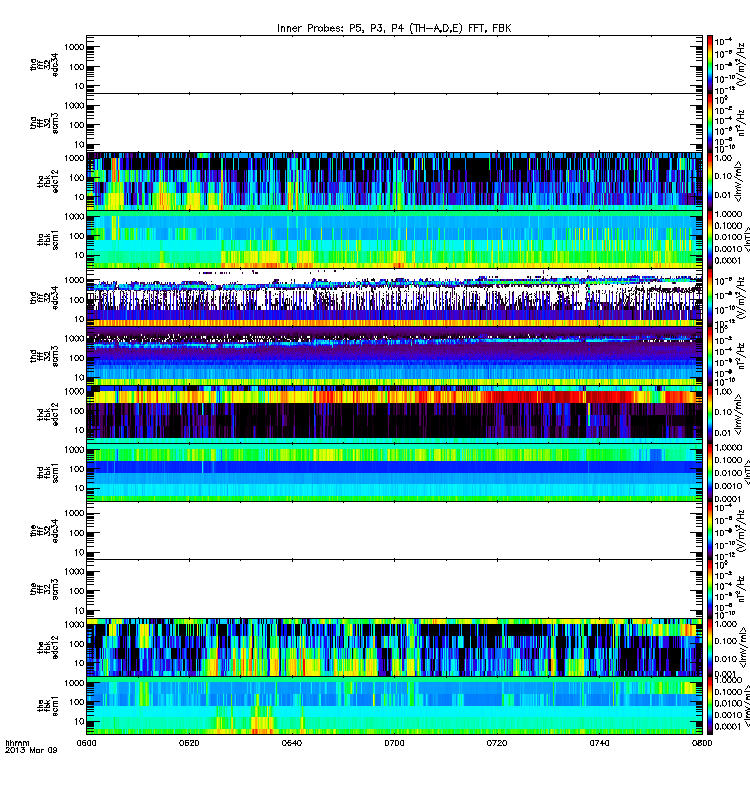Select the thd fff 32 edc34 panel label
This screenshot has height=800, width=750.
pos(44,298)
